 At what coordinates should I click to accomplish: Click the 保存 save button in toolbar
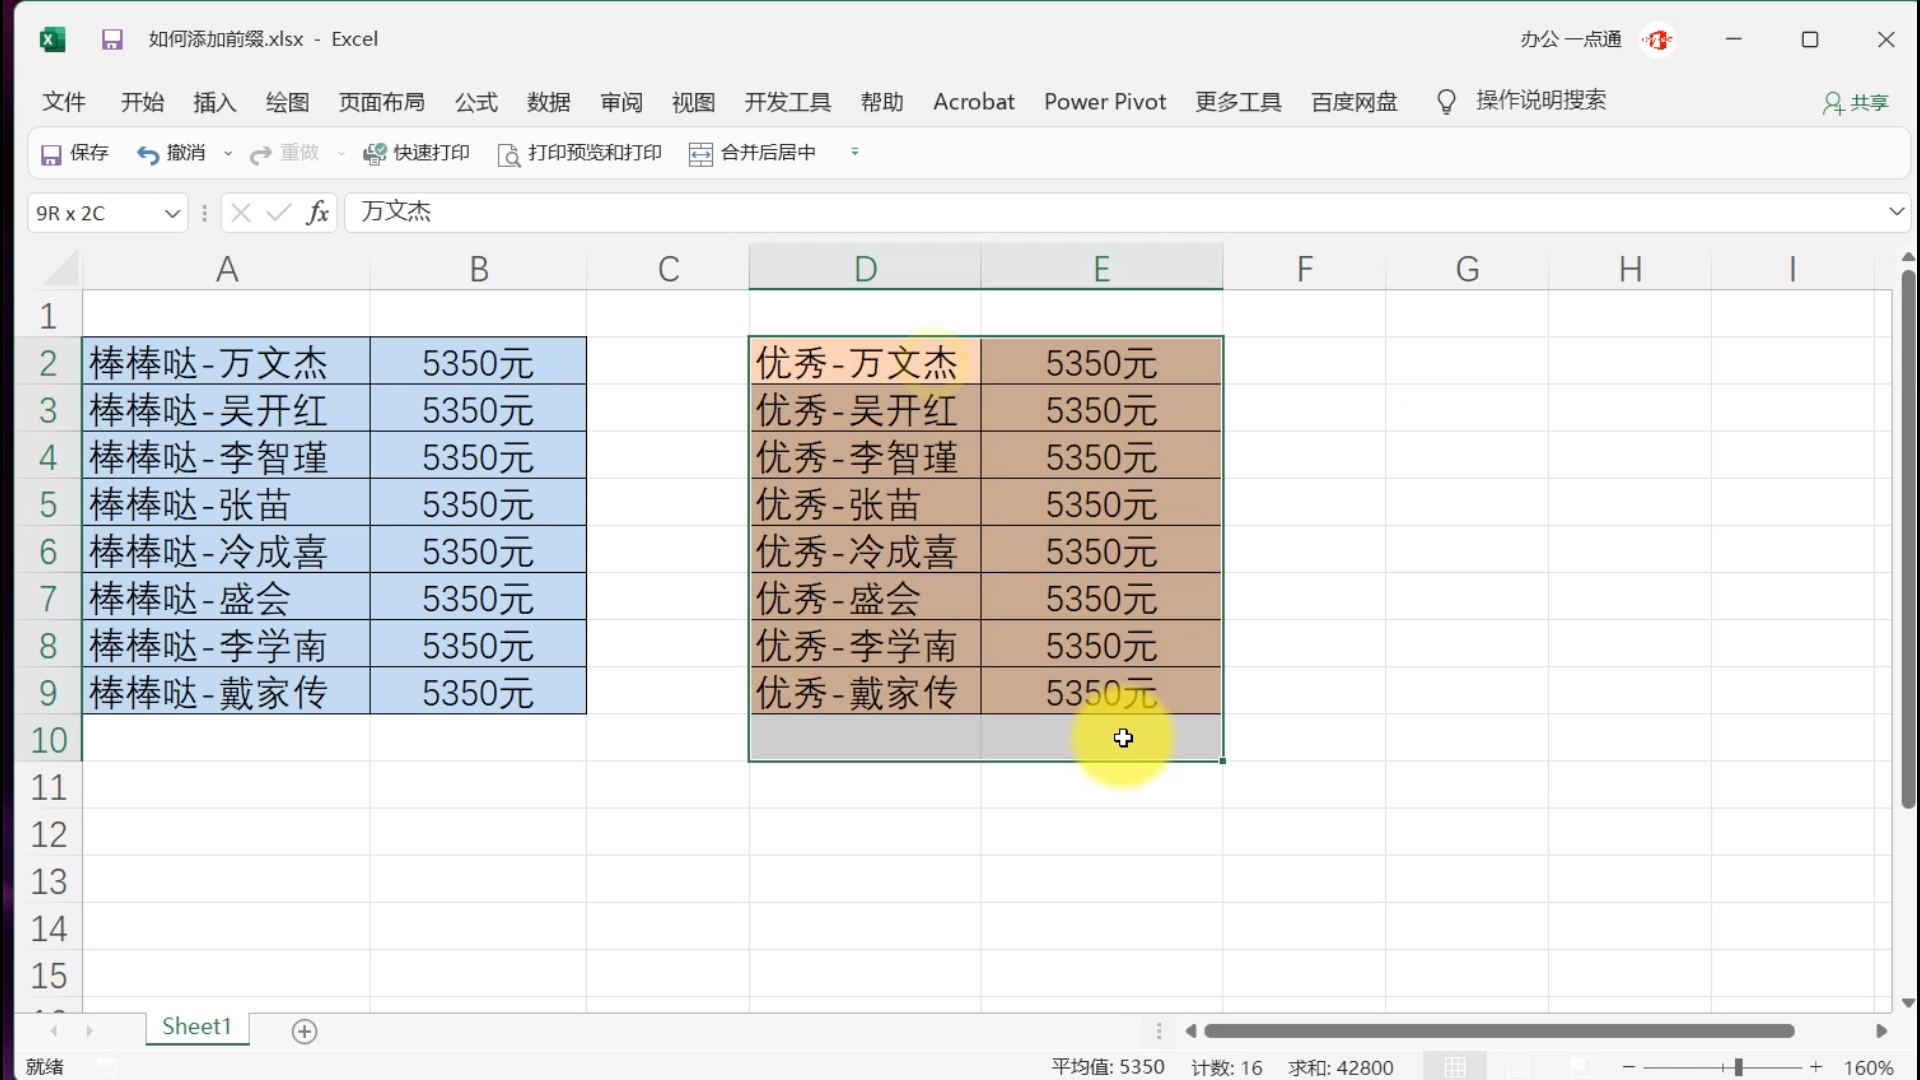pyautogui.click(x=74, y=153)
